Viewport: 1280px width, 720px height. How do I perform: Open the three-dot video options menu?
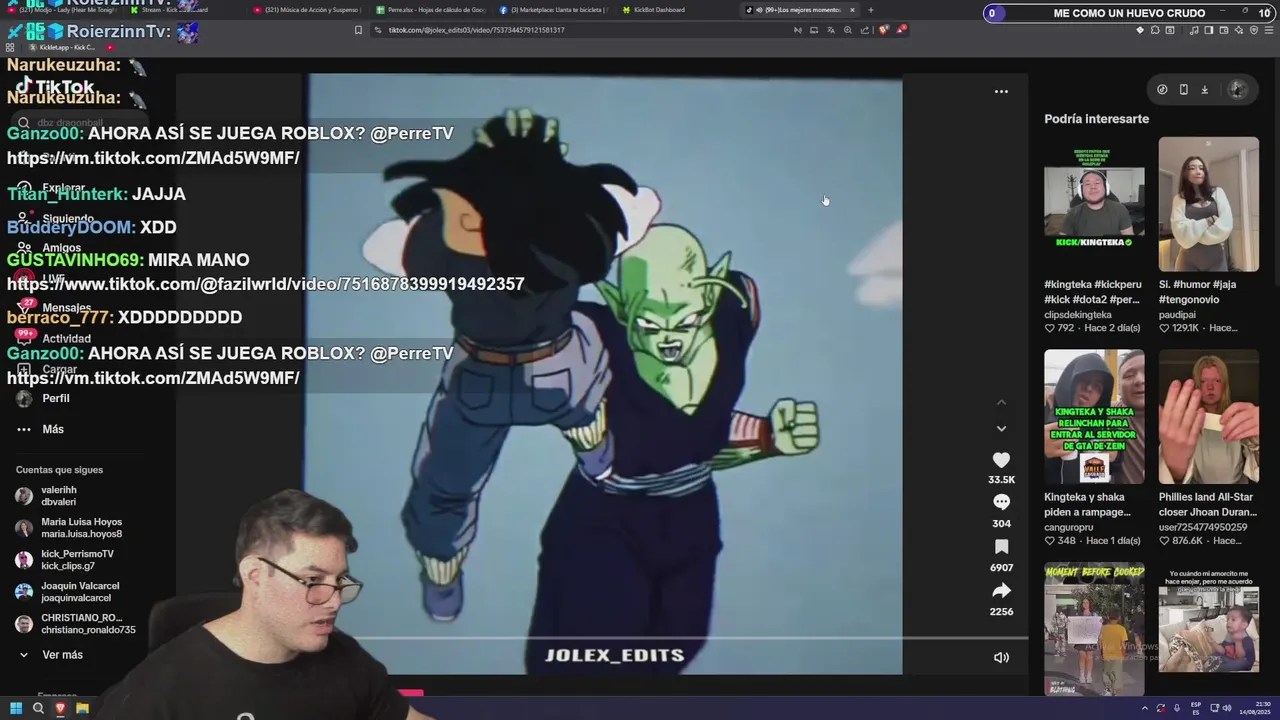[1001, 91]
